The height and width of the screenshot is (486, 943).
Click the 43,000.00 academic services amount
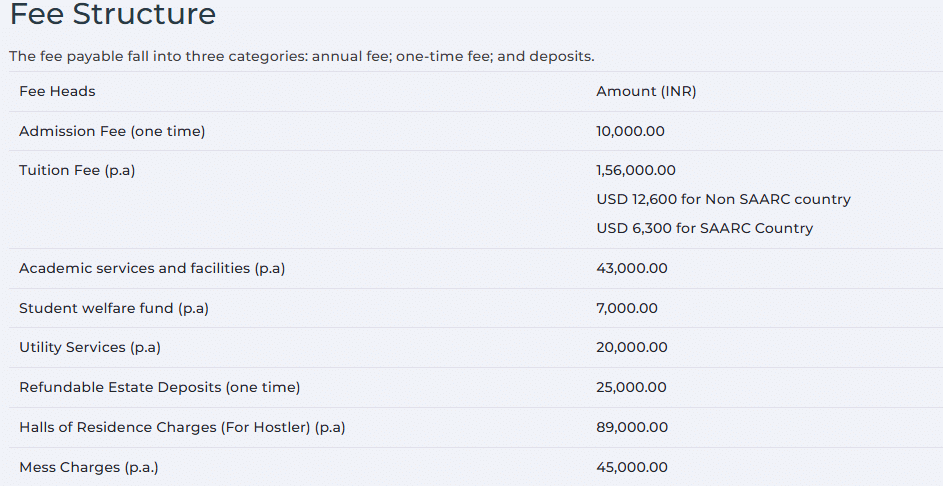click(631, 268)
